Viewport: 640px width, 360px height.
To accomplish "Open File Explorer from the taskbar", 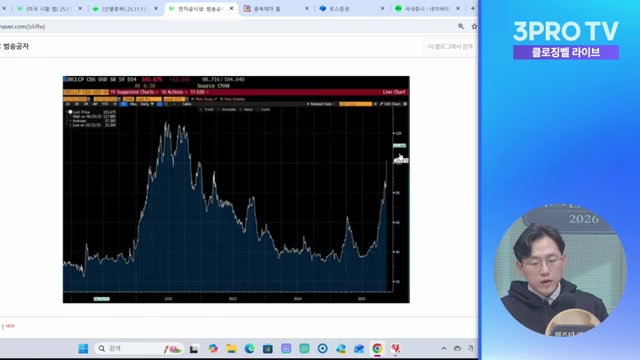I will point(231,349).
